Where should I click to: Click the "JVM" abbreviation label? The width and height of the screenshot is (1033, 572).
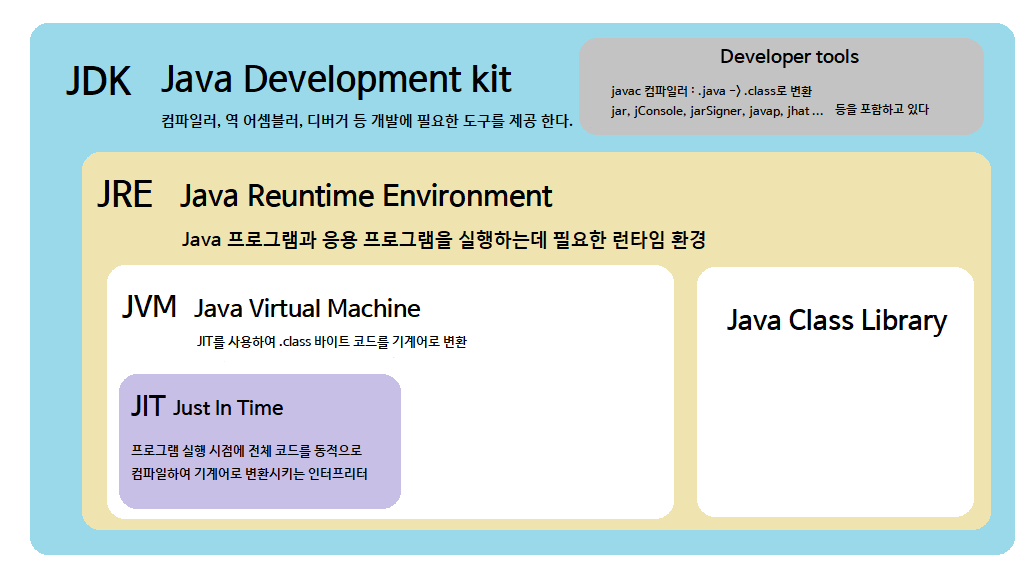point(150,306)
